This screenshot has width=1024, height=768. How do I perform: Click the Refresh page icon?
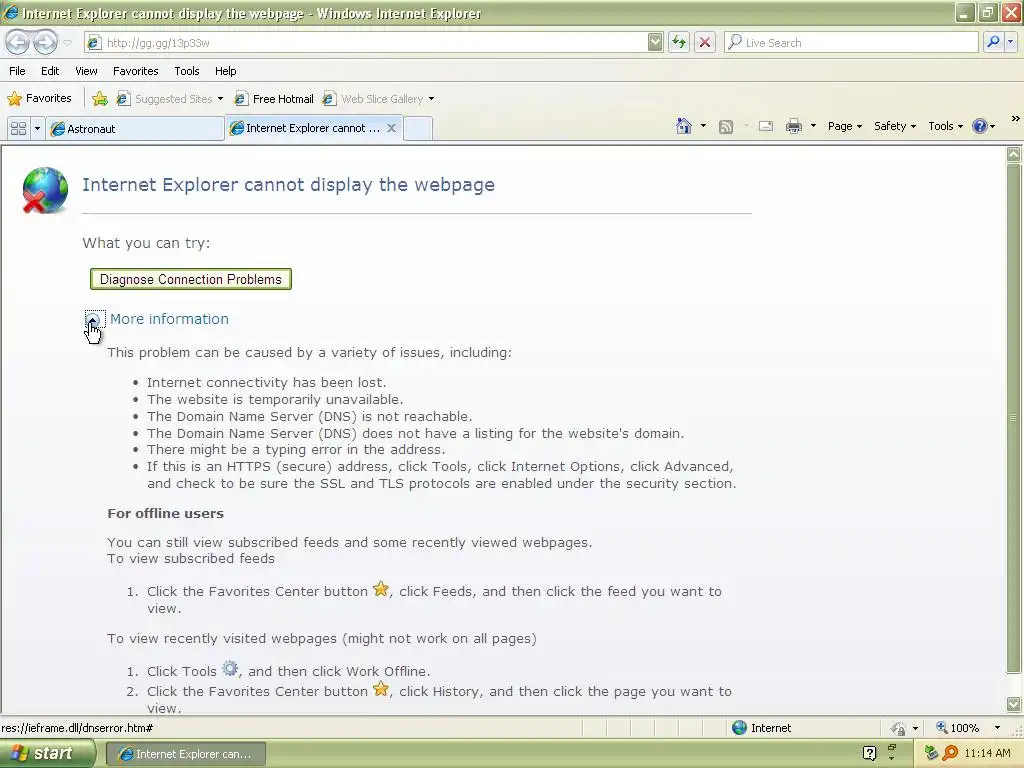[x=679, y=42]
